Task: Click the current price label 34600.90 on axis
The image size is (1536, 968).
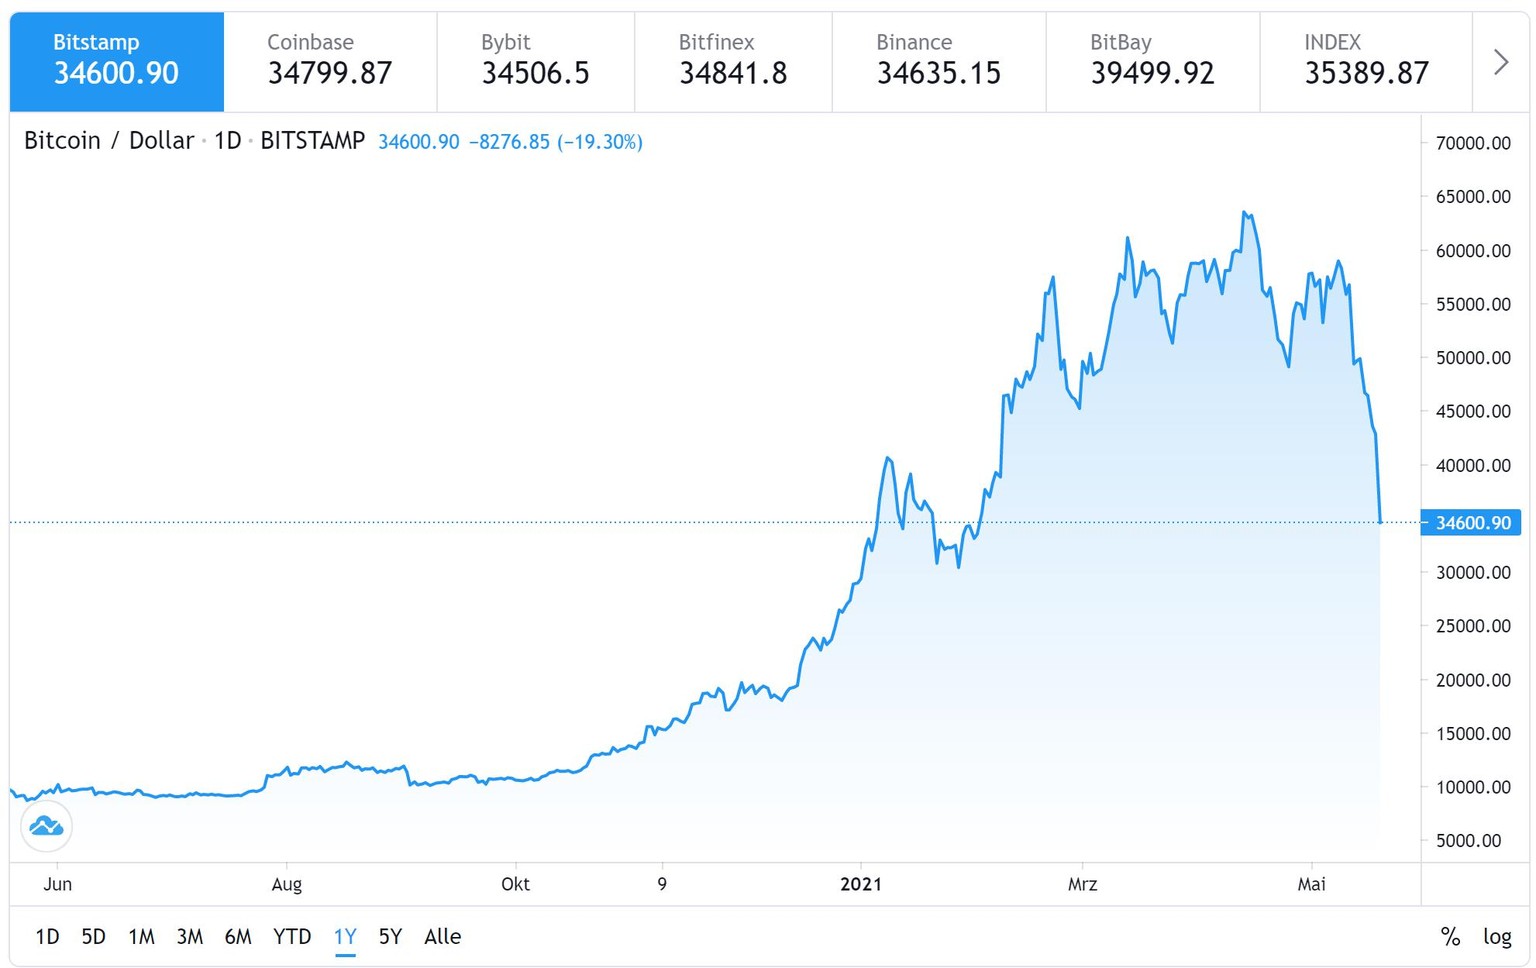Action: click(1472, 523)
